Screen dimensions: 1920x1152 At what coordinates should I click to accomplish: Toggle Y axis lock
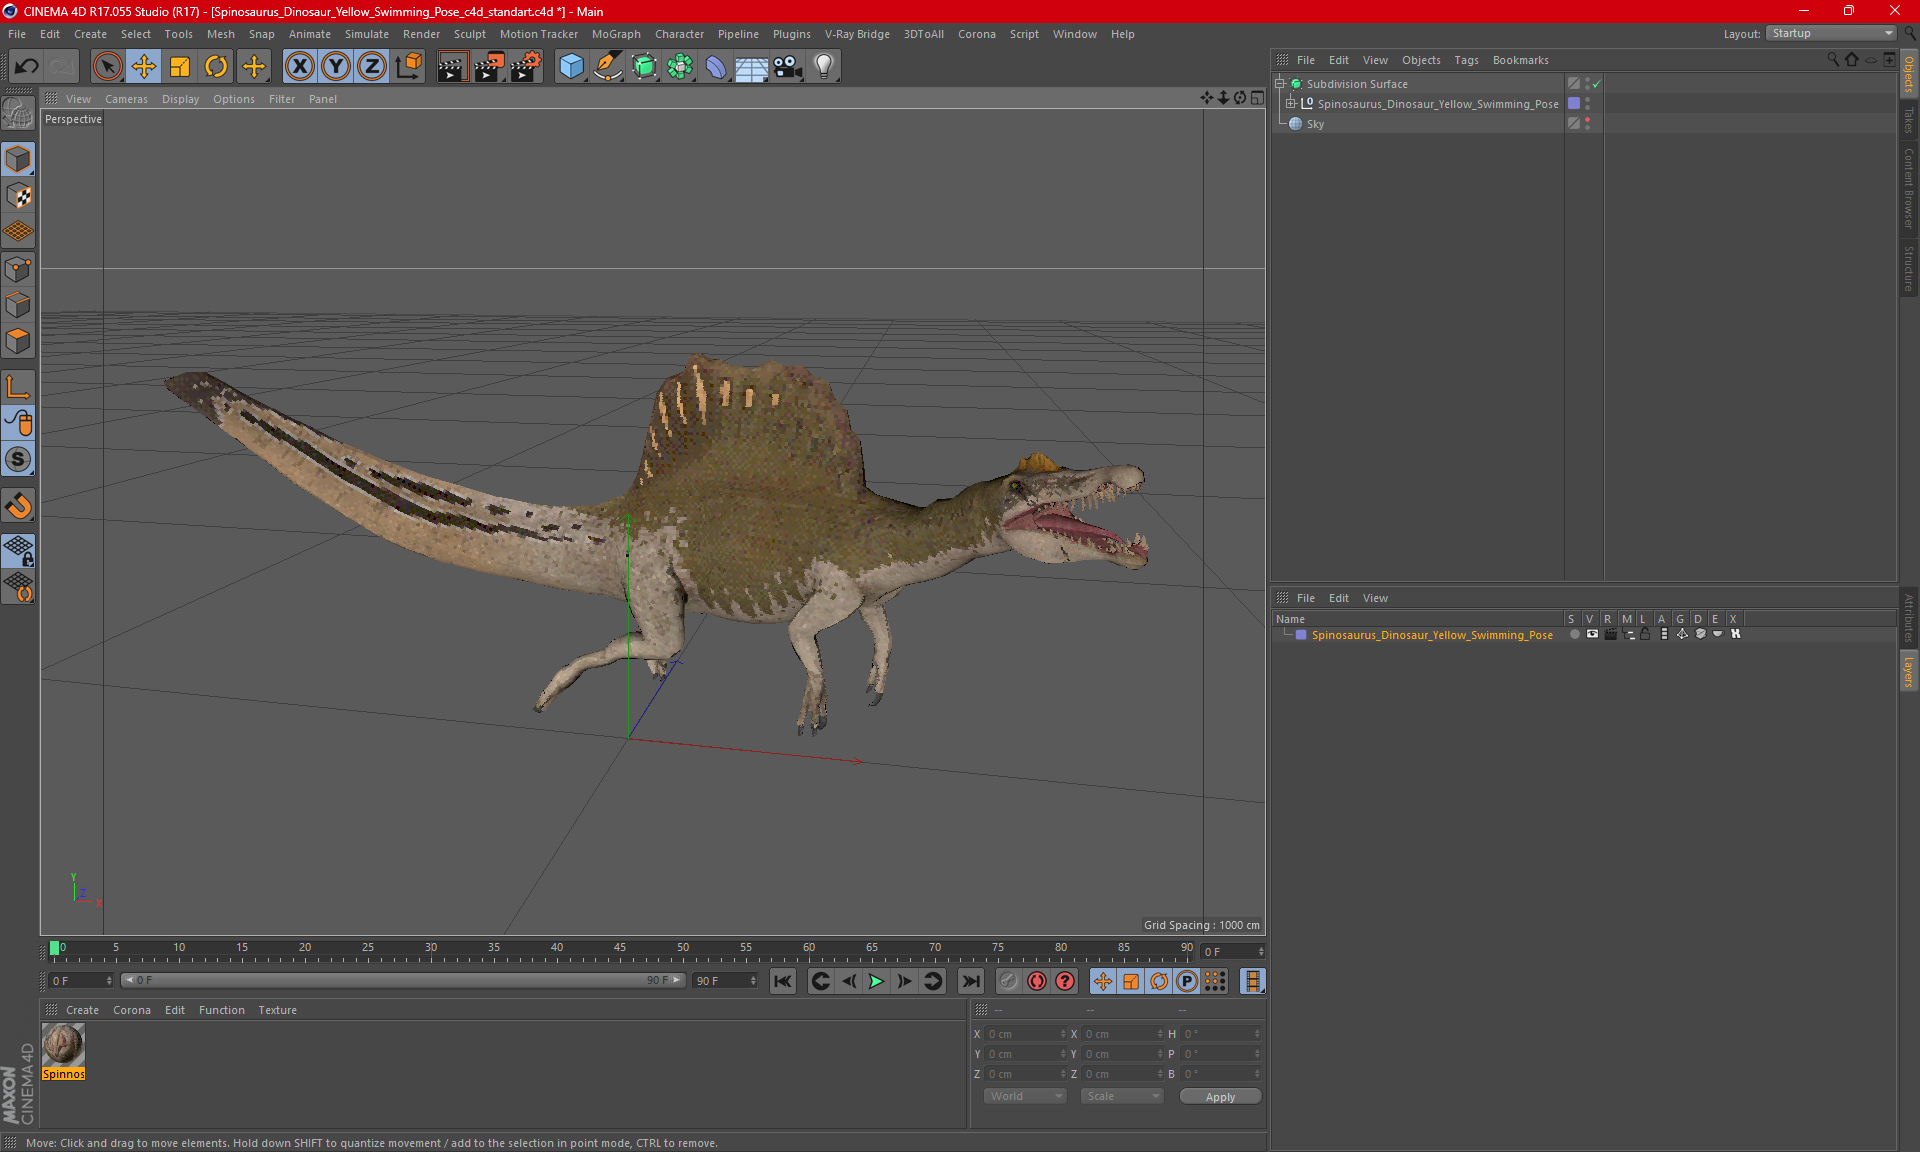tap(336, 66)
